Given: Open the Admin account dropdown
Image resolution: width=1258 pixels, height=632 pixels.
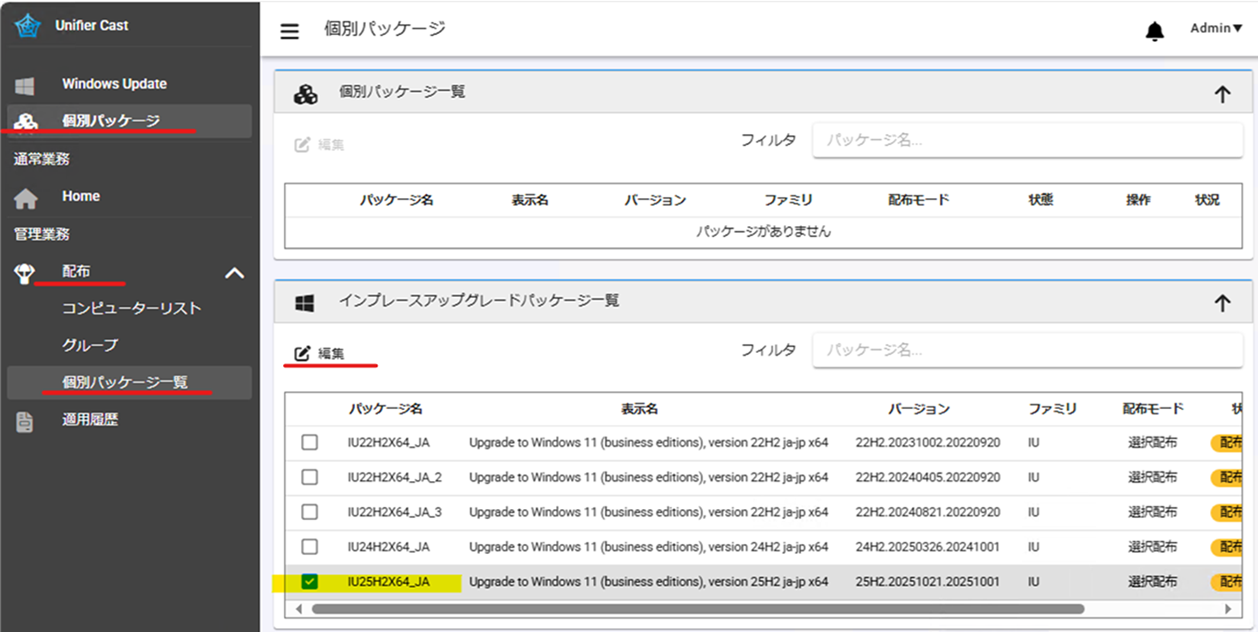Looking at the screenshot, I should (x=1214, y=28).
